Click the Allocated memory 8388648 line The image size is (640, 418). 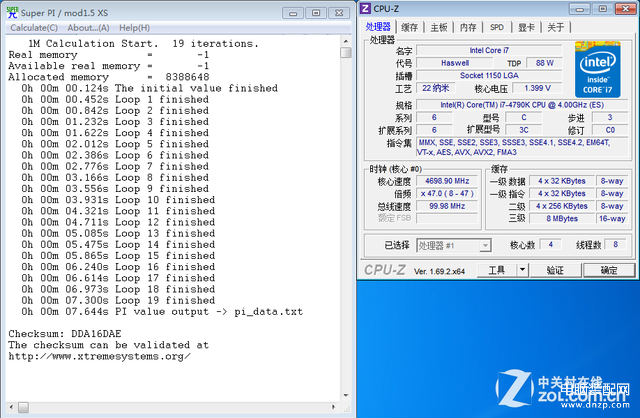[109, 77]
